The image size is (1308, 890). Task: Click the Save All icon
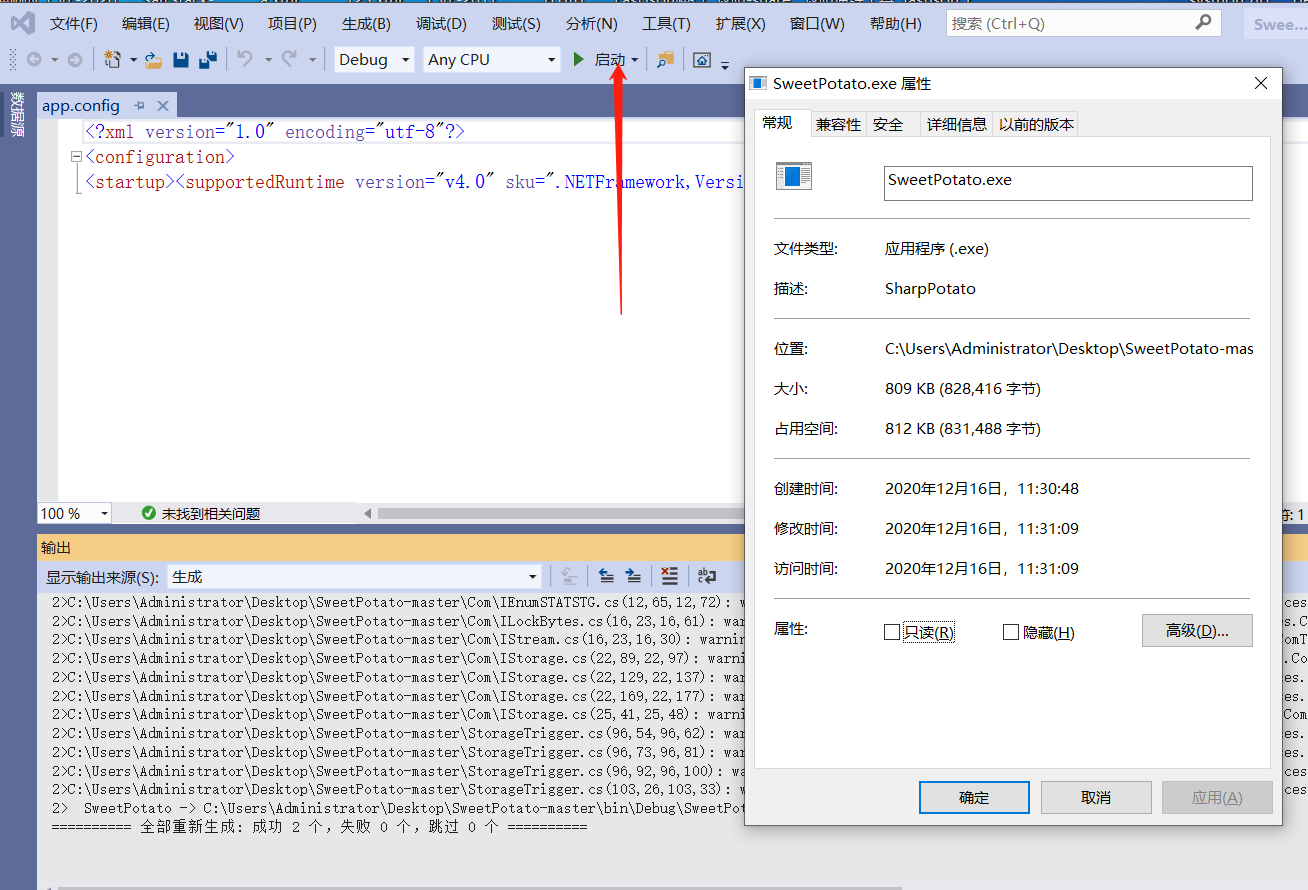[x=208, y=60]
